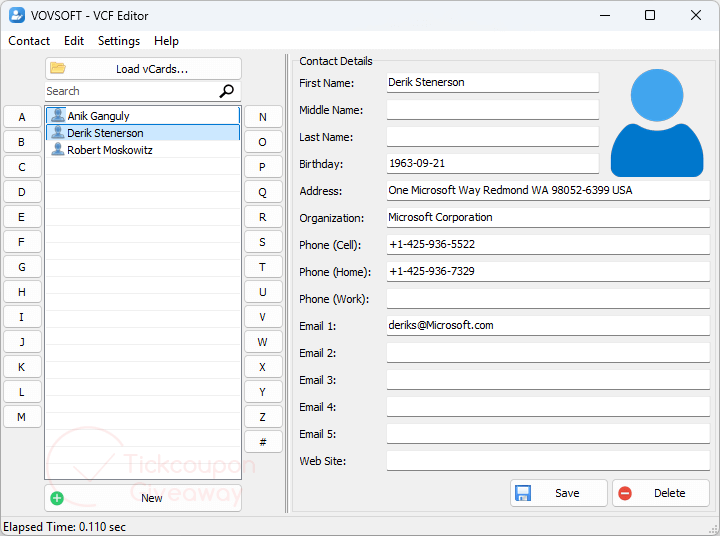Image resolution: width=720 pixels, height=536 pixels.
Task: Filter contacts by letter R
Action: (x=263, y=217)
